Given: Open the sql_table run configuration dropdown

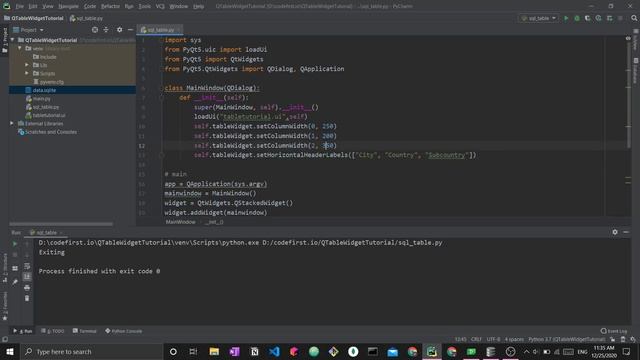Looking at the screenshot, I should point(539,18).
